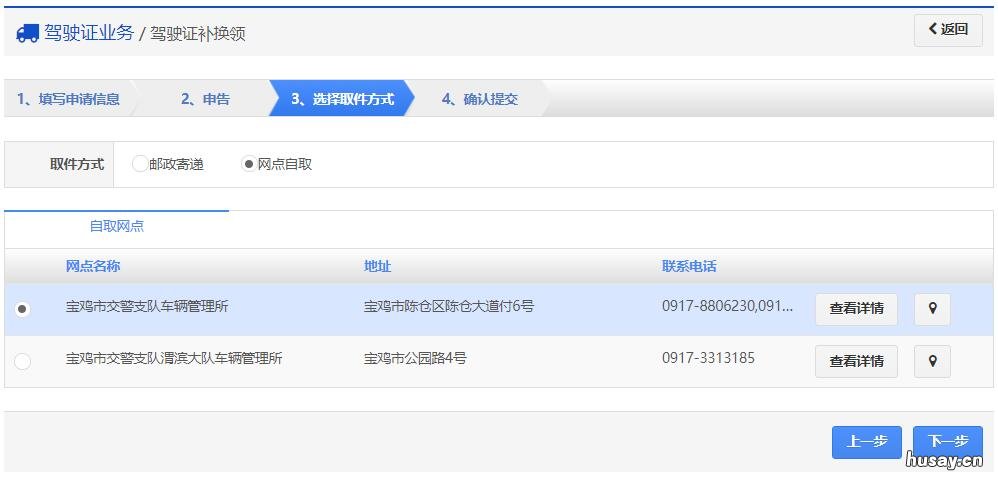The height and width of the screenshot is (477, 998).
Task: Select 邮政寄递 delivery method
Action: click(x=139, y=164)
